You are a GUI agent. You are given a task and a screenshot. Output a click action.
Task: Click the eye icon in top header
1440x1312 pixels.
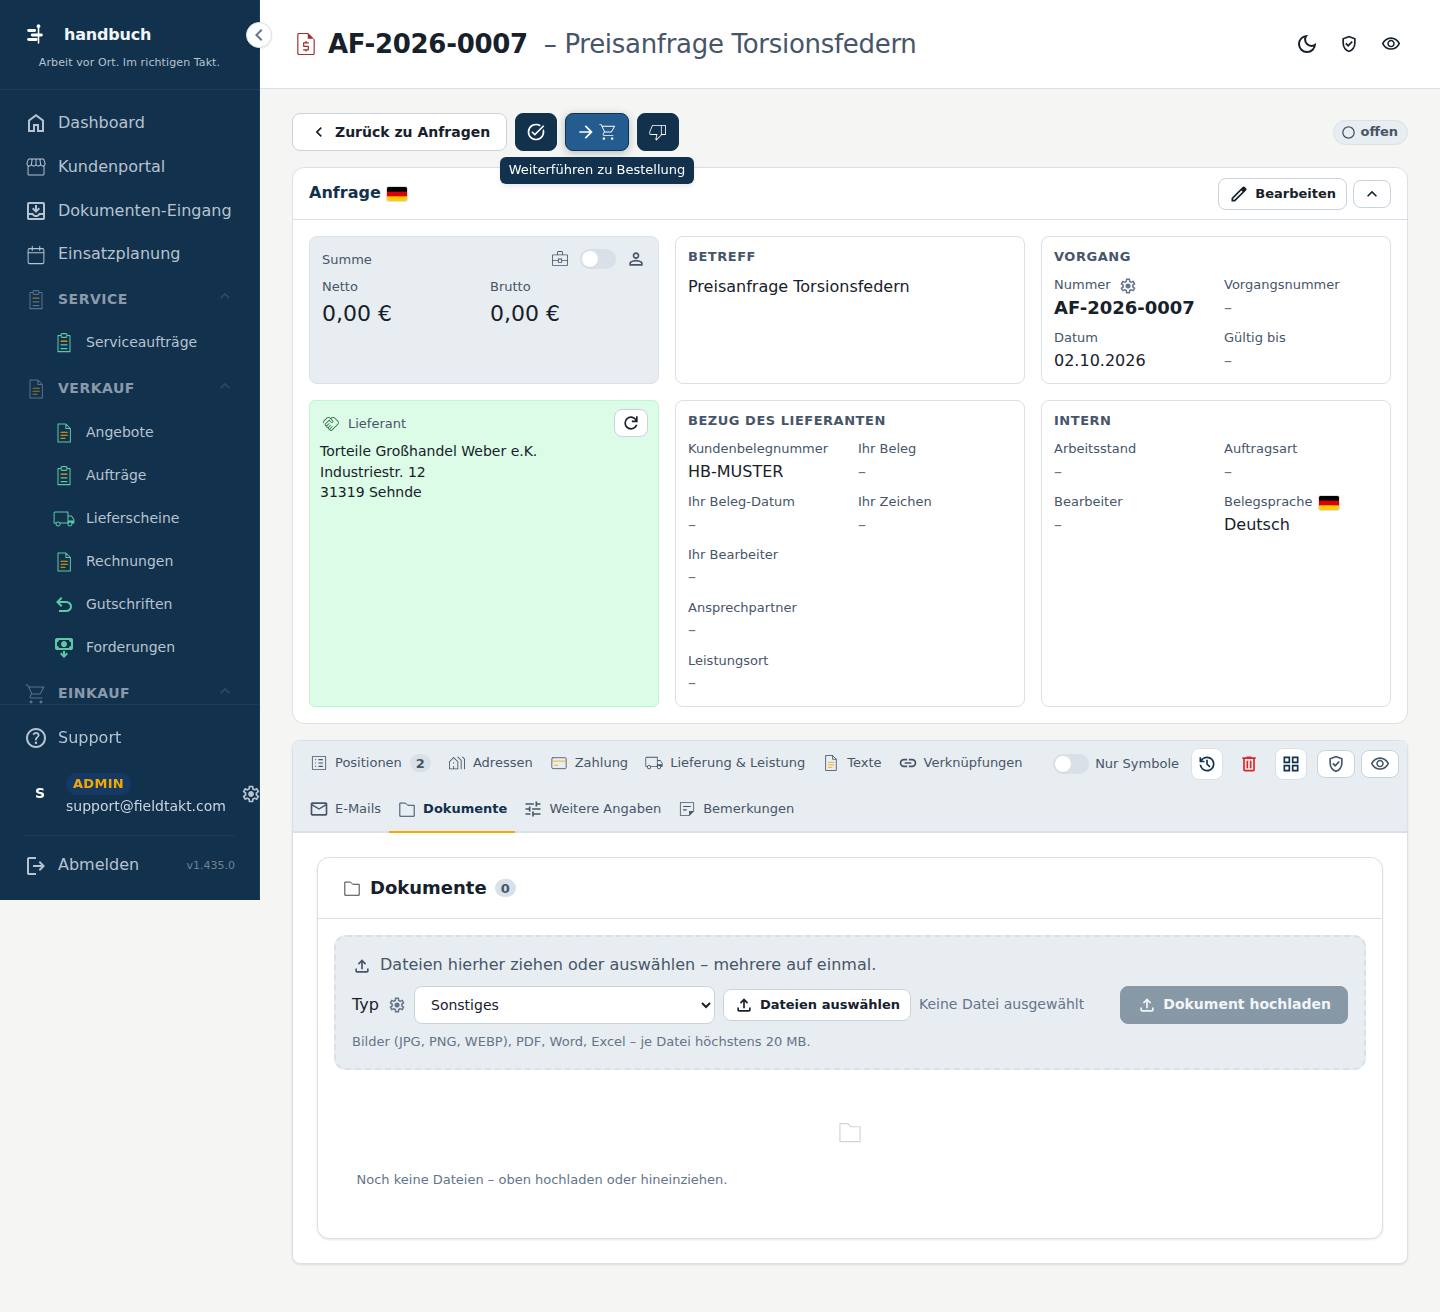(x=1391, y=44)
